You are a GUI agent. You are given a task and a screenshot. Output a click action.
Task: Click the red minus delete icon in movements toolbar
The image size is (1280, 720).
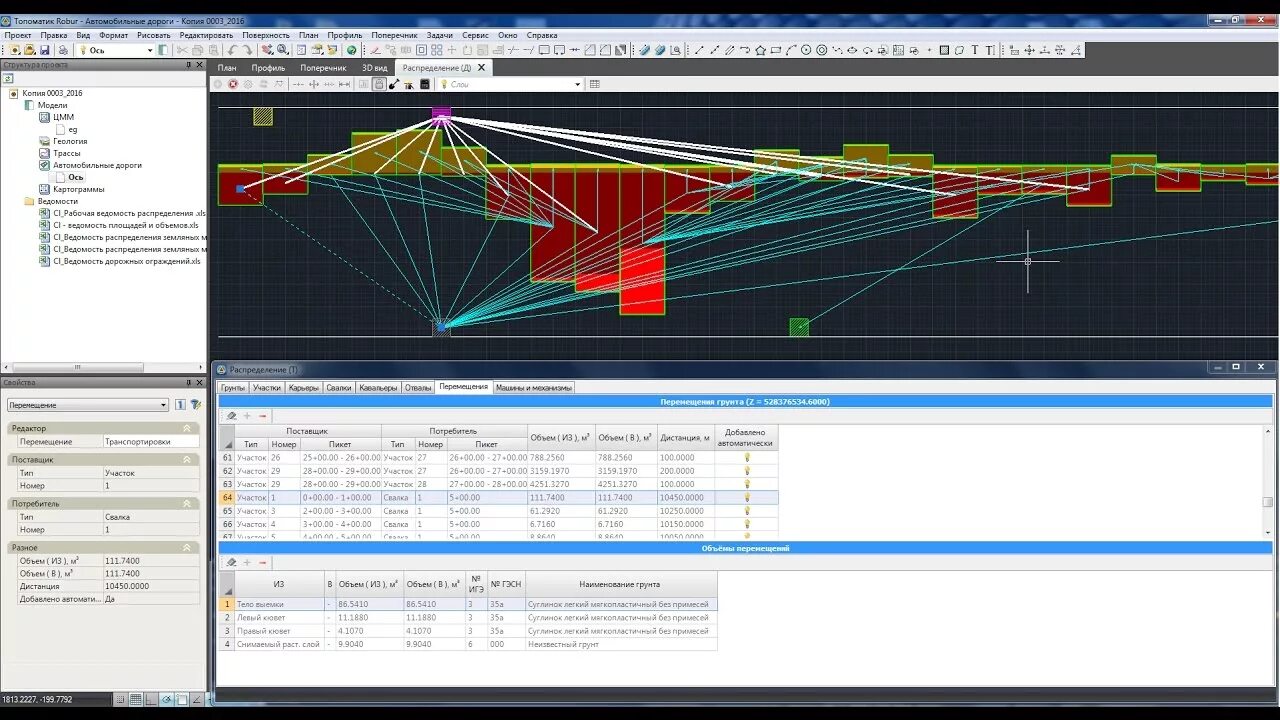coord(263,415)
